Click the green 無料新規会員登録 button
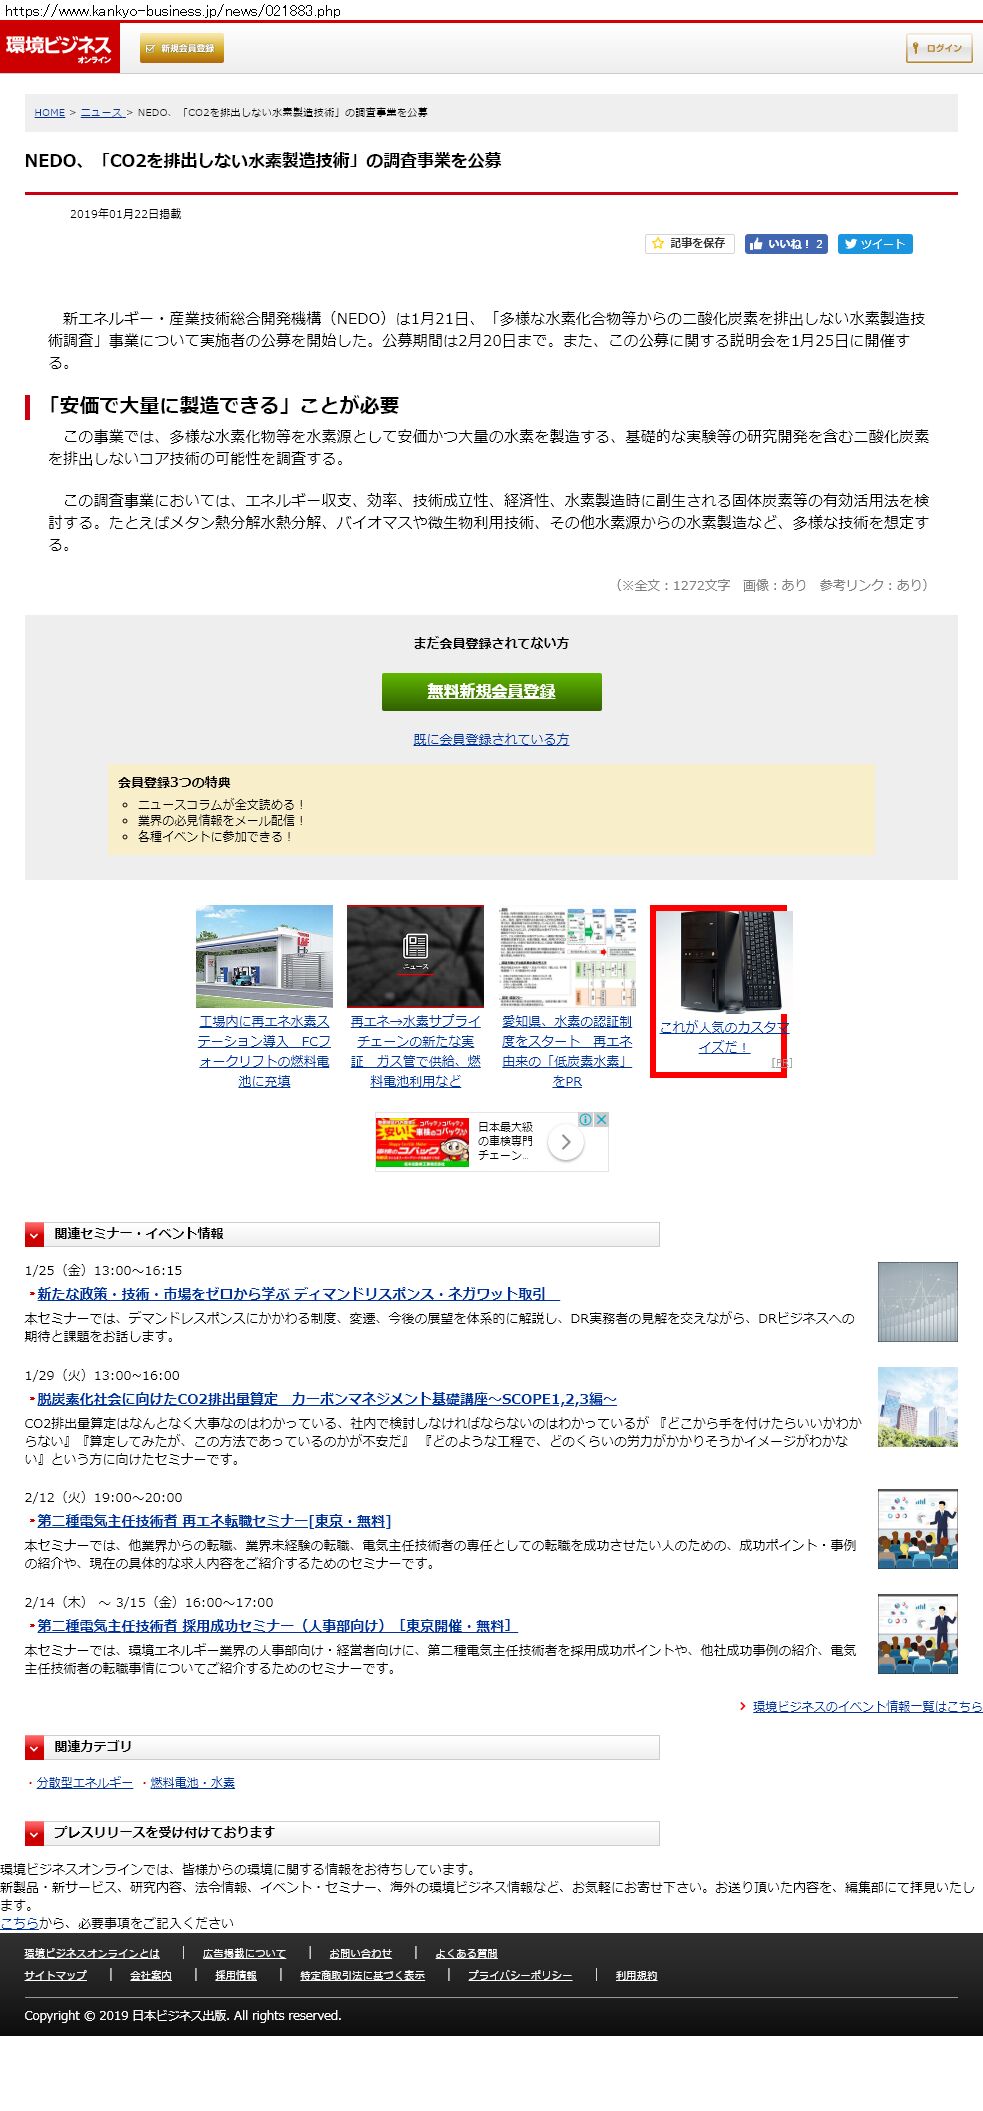The image size is (983, 2111). click(491, 692)
